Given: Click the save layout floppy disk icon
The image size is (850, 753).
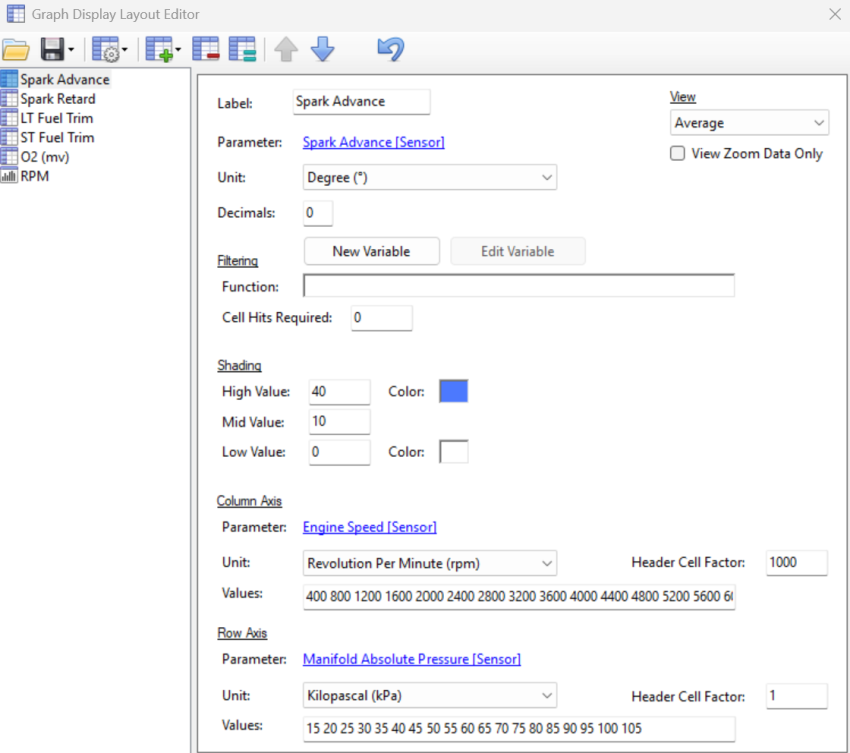Looking at the screenshot, I should (x=52, y=49).
